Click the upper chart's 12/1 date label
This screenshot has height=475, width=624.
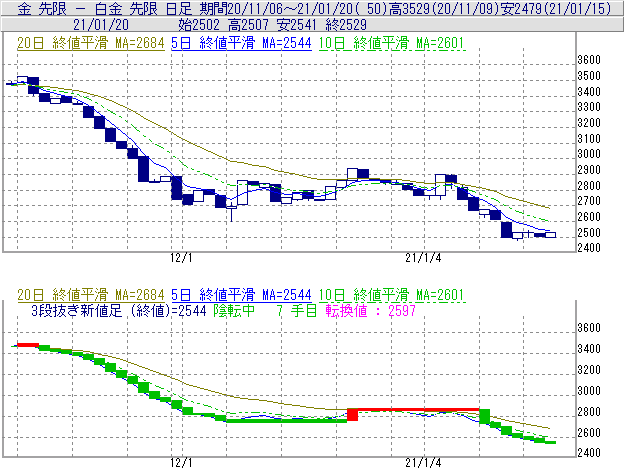[x=181, y=258]
